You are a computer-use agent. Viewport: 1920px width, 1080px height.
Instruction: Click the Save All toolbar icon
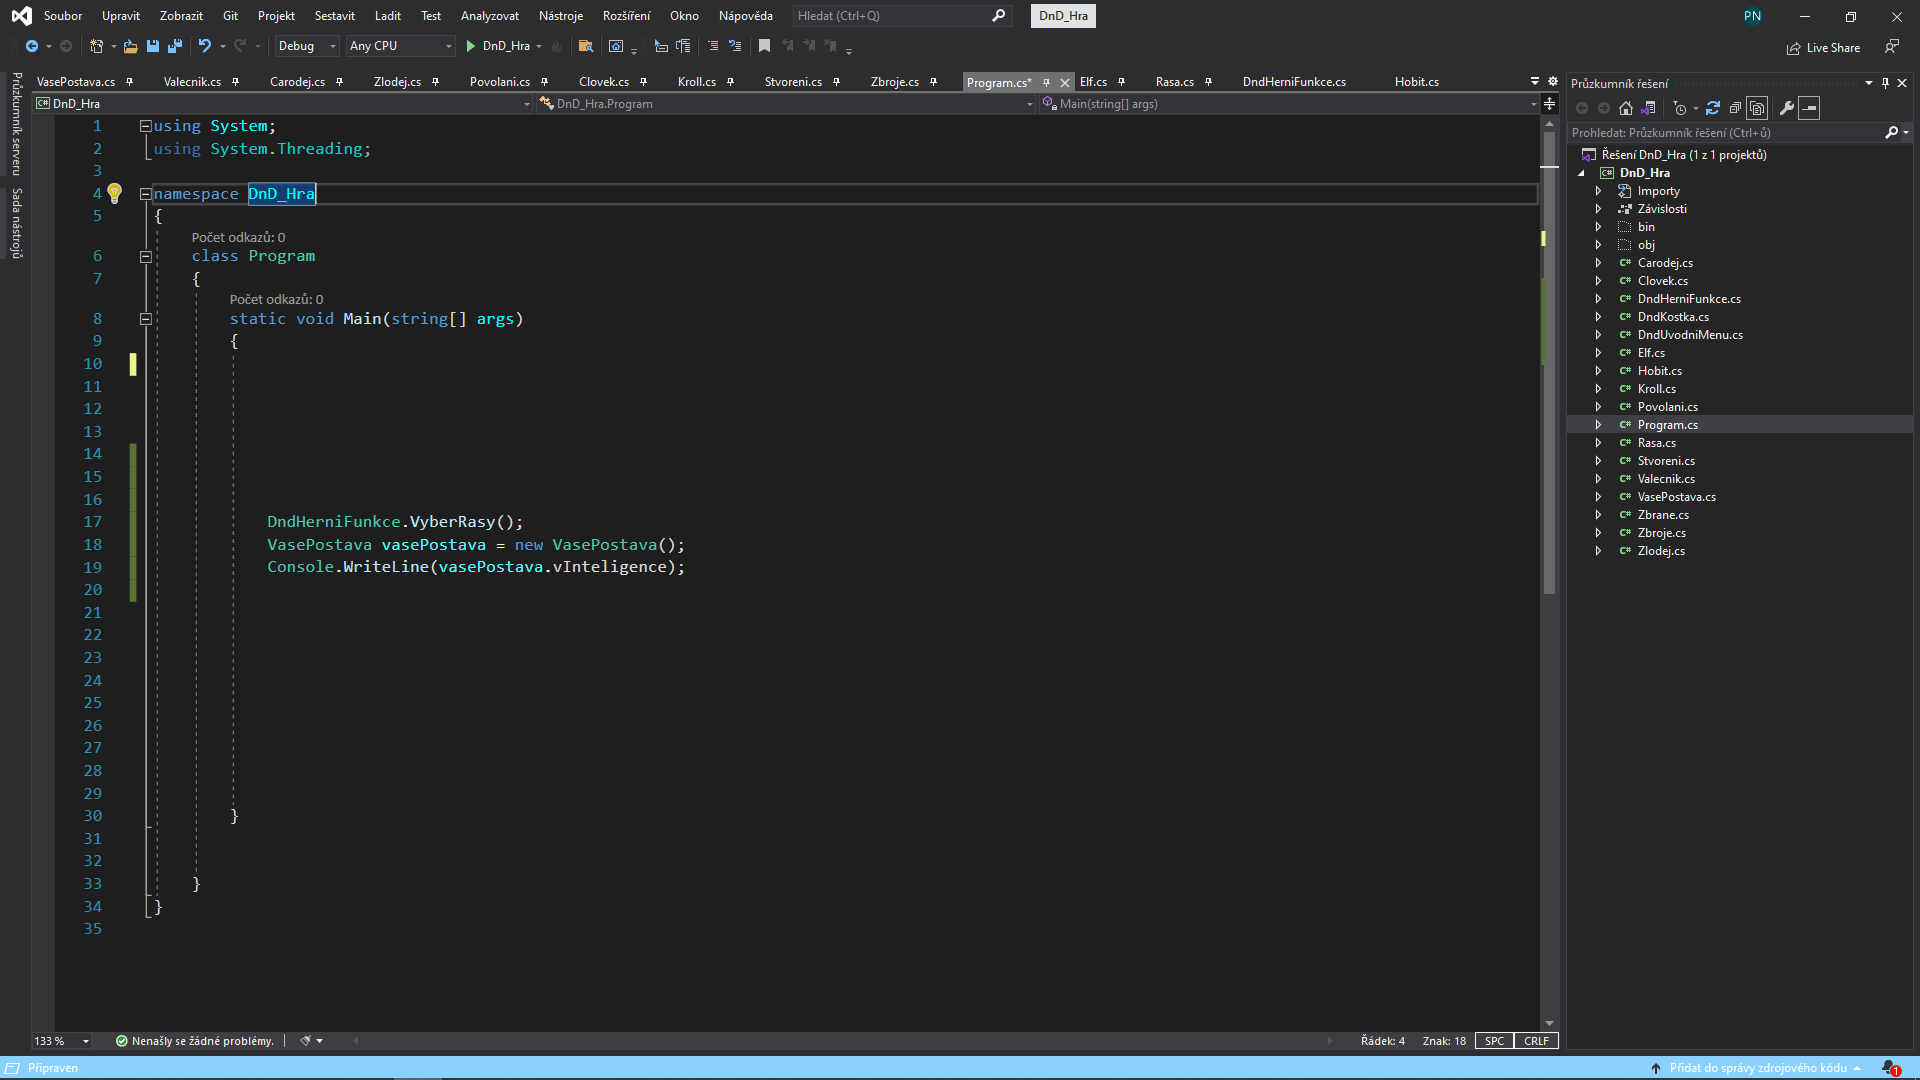175,46
